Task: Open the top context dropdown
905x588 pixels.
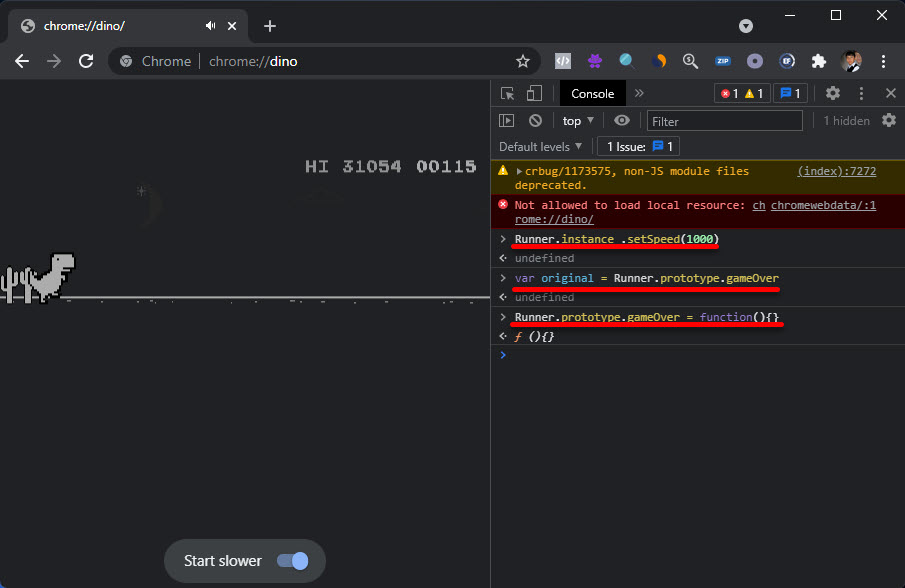Action: [x=578, y=121]
